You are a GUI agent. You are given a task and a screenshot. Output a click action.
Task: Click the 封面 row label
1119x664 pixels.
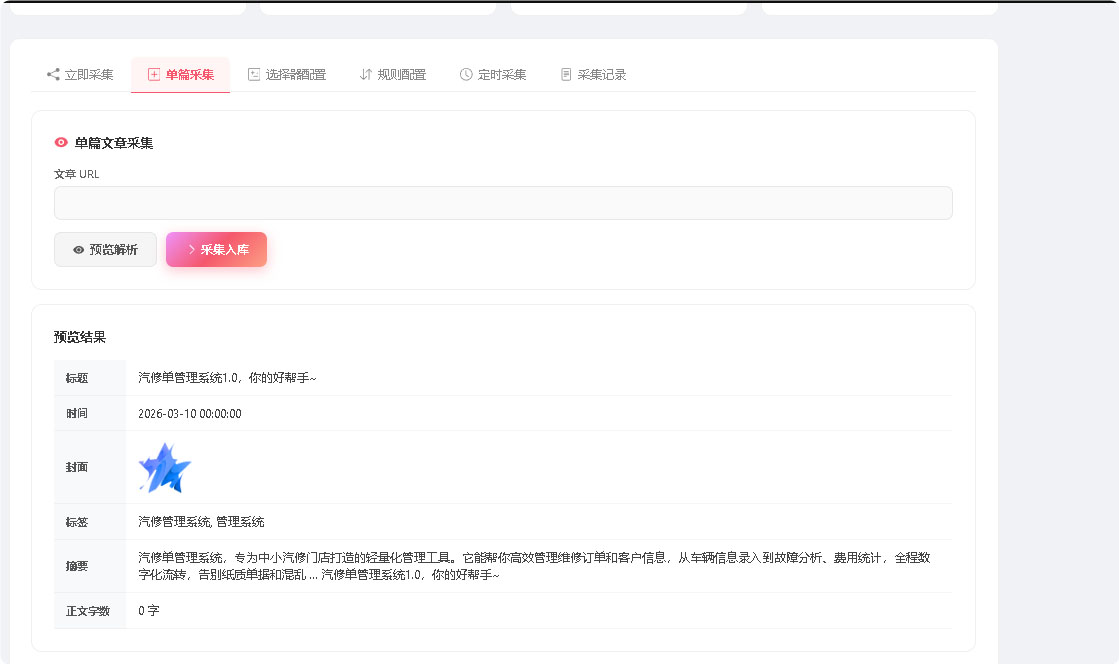click(x=77, y=467)
